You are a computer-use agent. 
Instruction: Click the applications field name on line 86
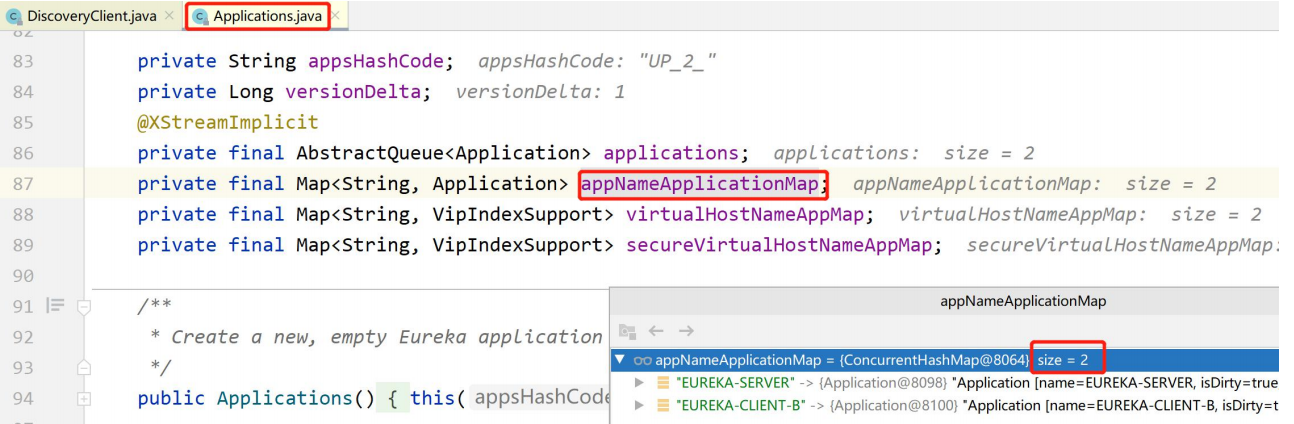(x=673, y=153)
